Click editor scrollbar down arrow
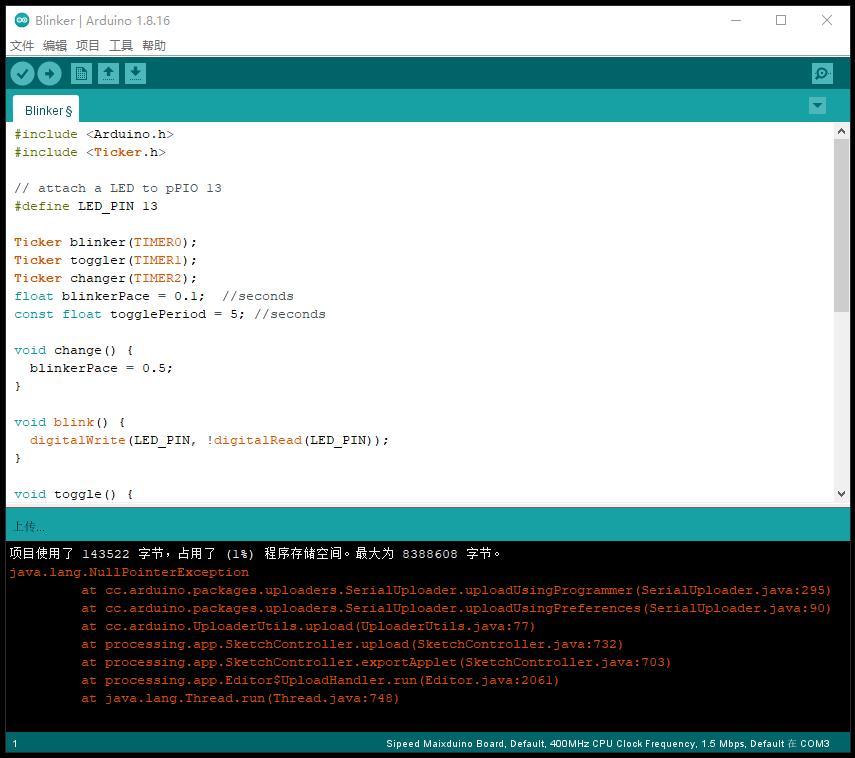 click(x=841, y=494)
